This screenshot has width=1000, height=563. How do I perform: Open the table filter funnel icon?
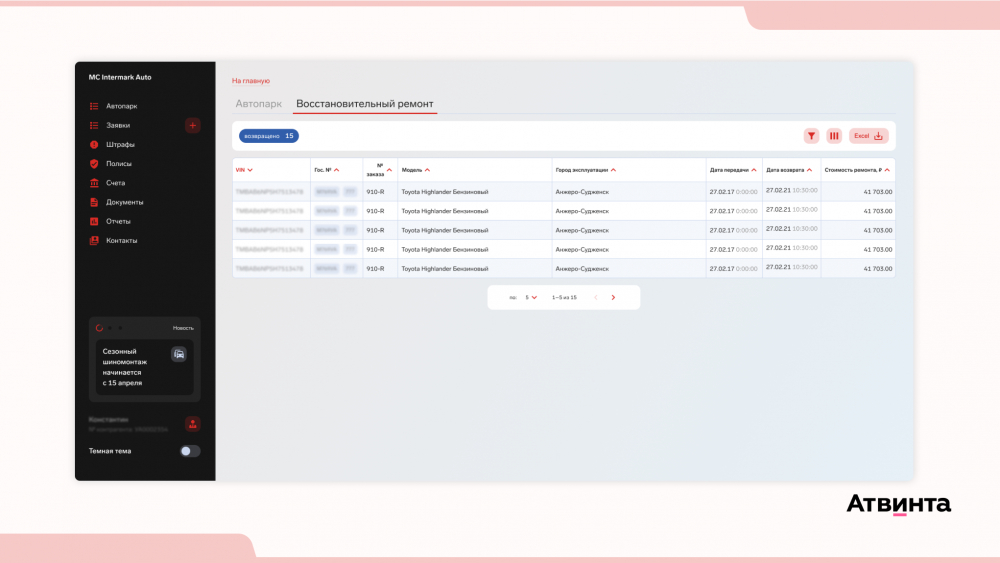point(811,136)
